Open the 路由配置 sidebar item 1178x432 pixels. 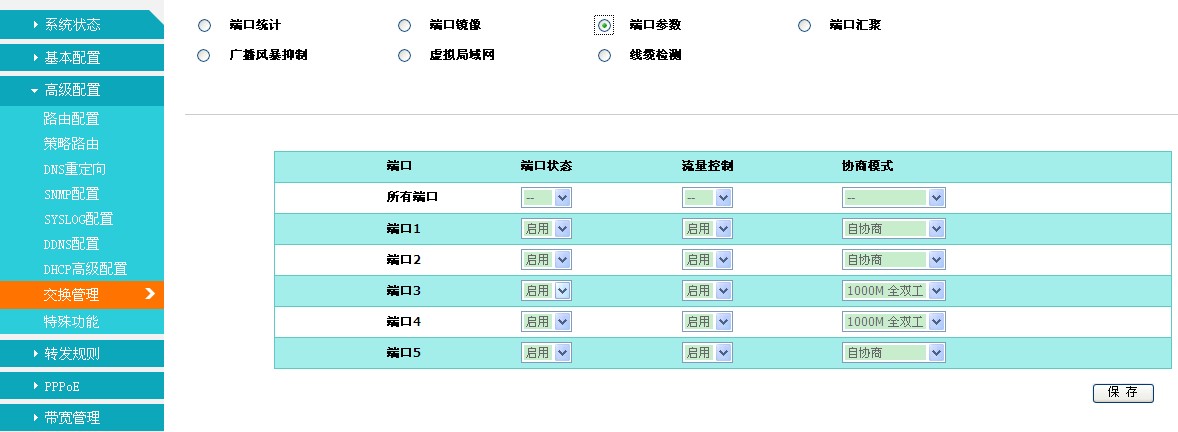click(71, 119)
